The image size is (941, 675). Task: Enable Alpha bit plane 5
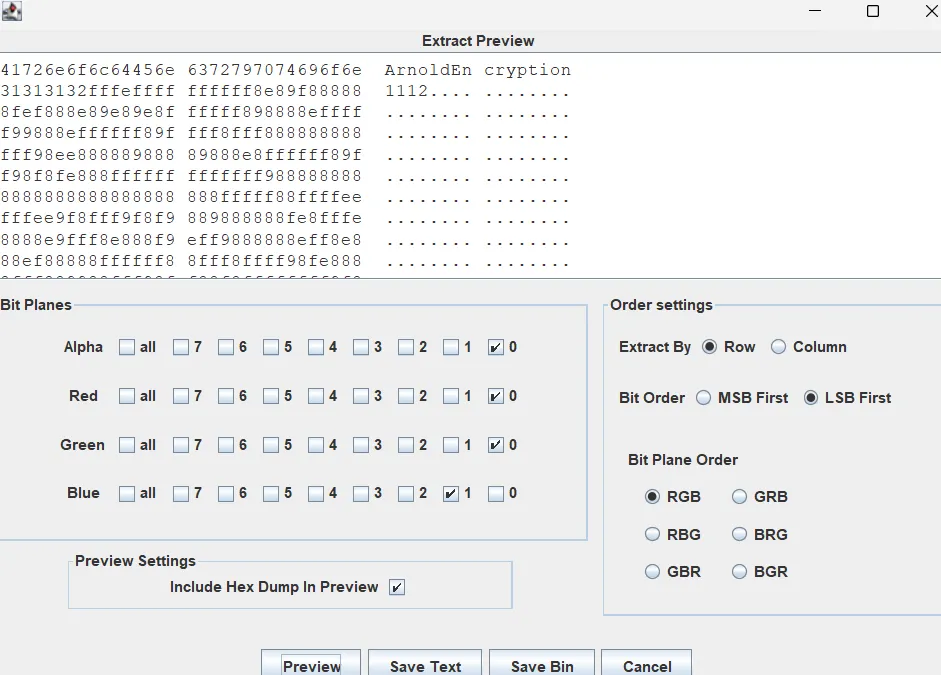271,347
